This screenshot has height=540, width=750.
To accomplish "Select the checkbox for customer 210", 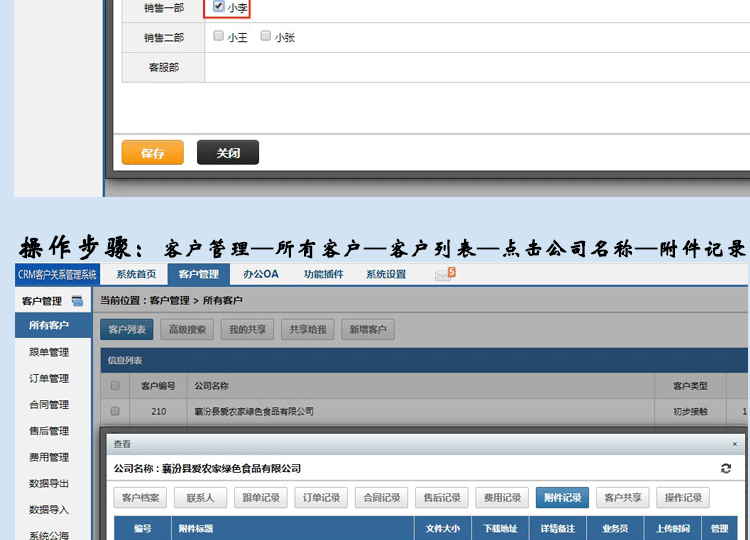I will [x=115, y=411].
